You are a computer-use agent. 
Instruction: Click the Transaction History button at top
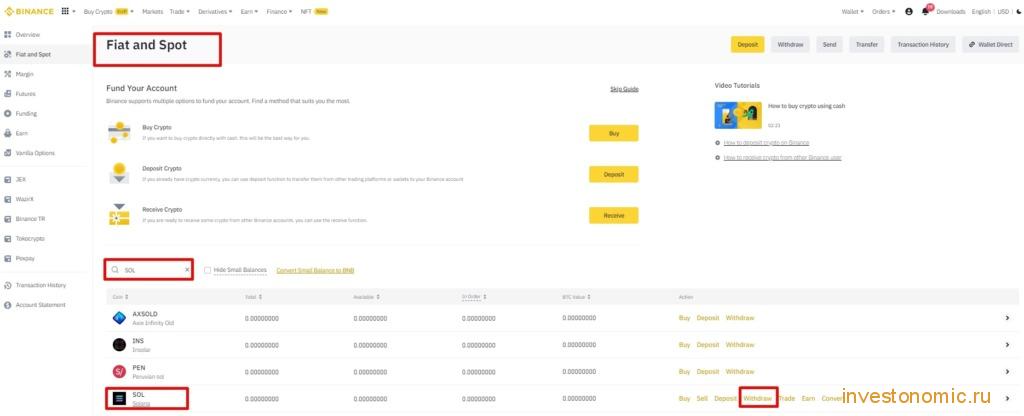pyautogui.click(x=923, y=44)
